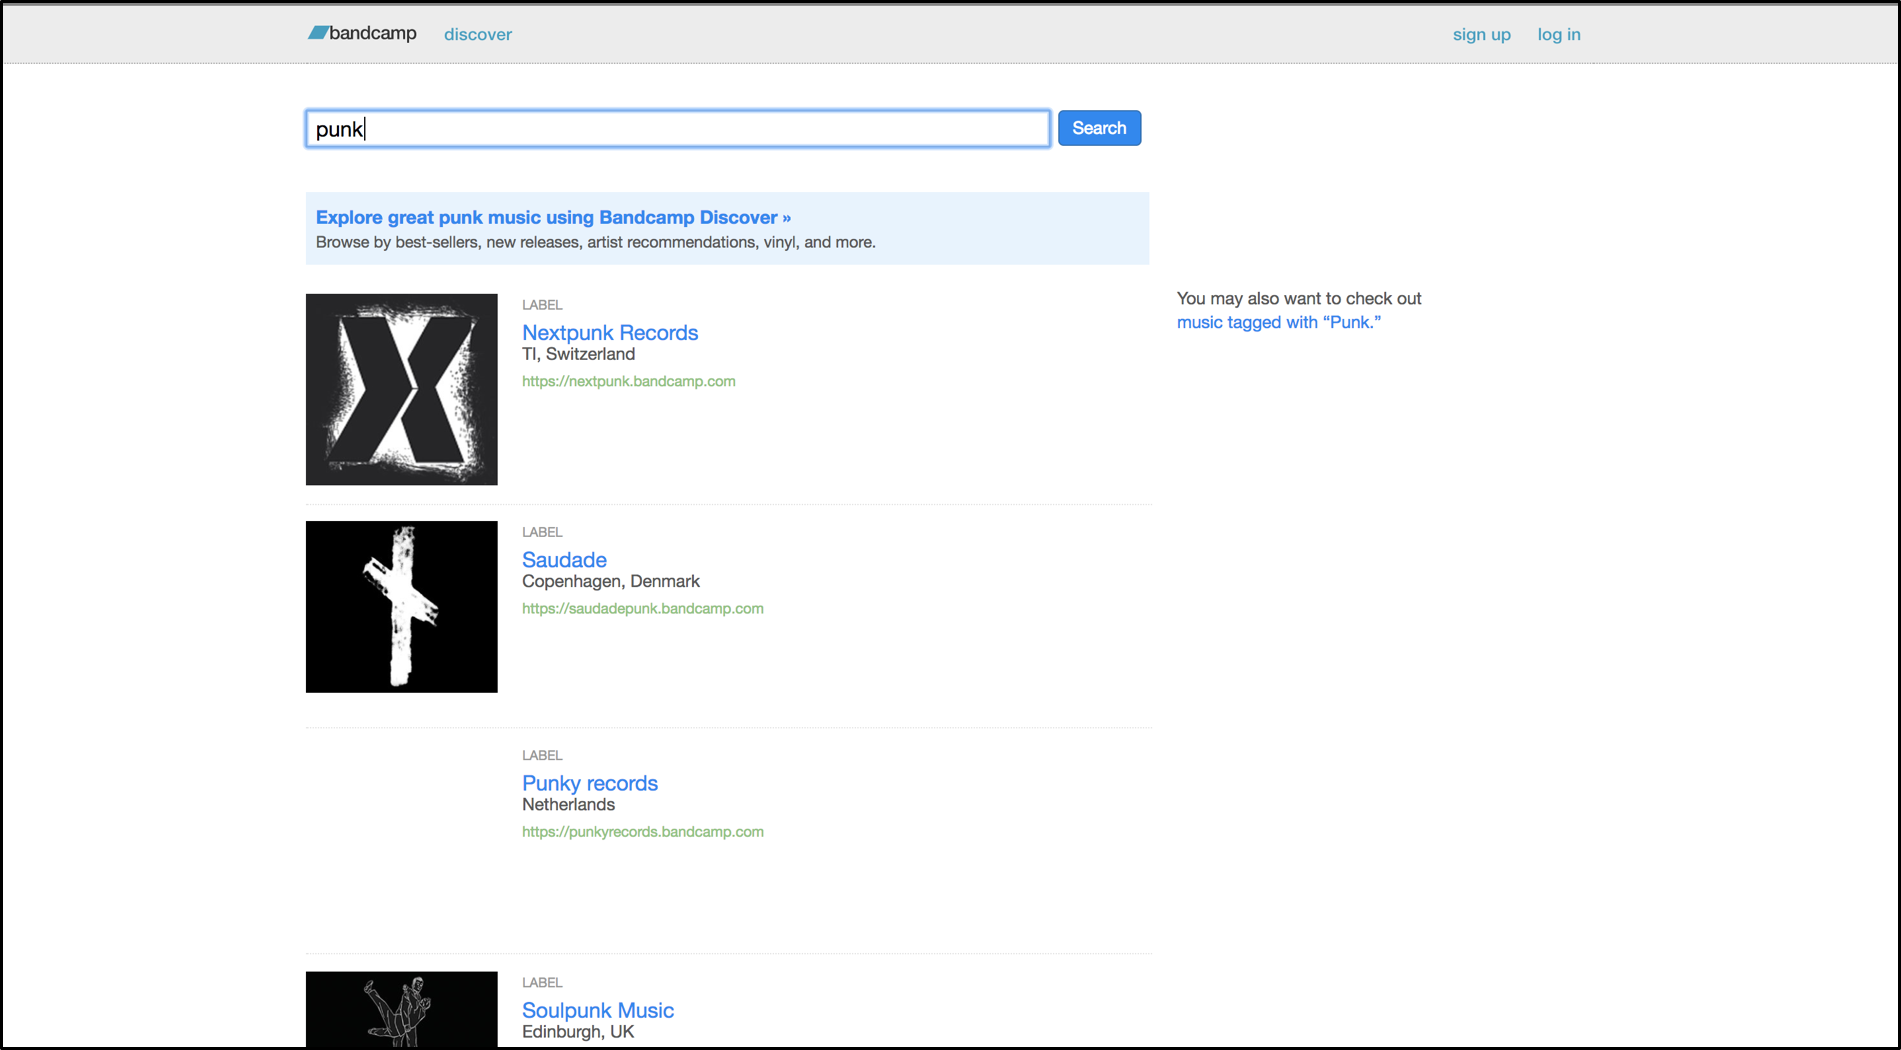The width and height of the screenshot is (1901, 1050).
Task: Open the Saudade title link
Action: [564, 559]
